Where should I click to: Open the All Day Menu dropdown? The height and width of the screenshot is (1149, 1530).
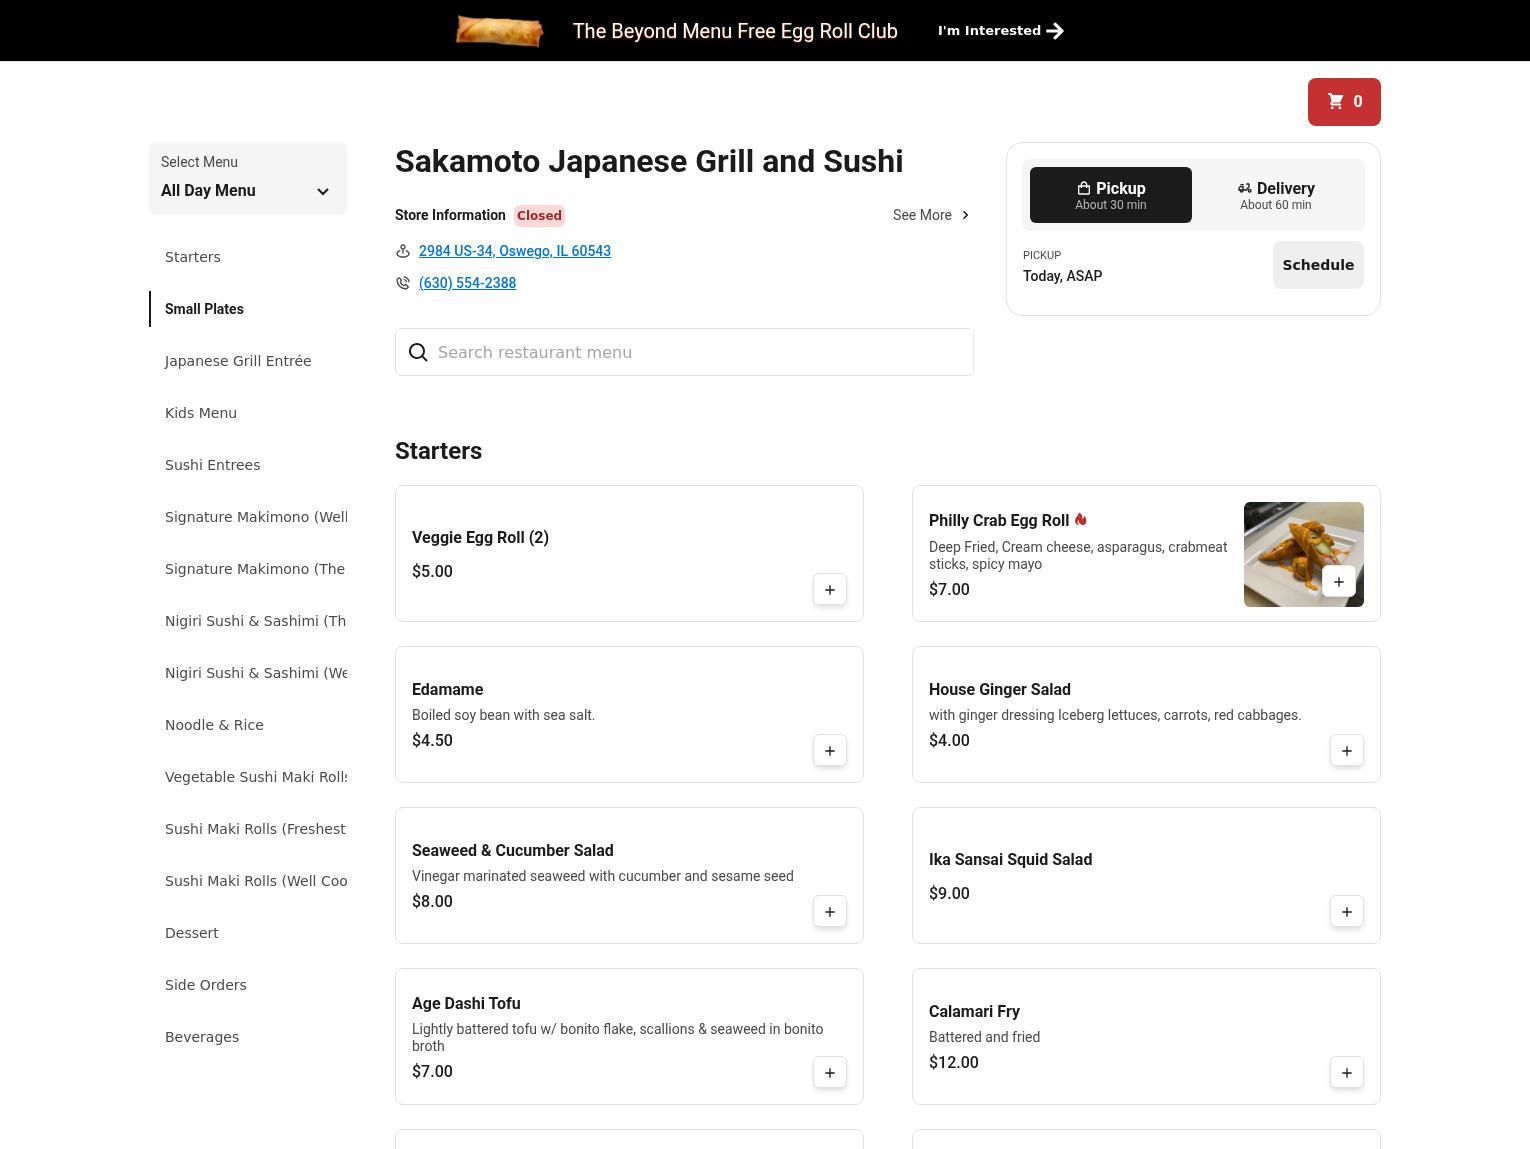pyautogui.click(x=247, y=179)
